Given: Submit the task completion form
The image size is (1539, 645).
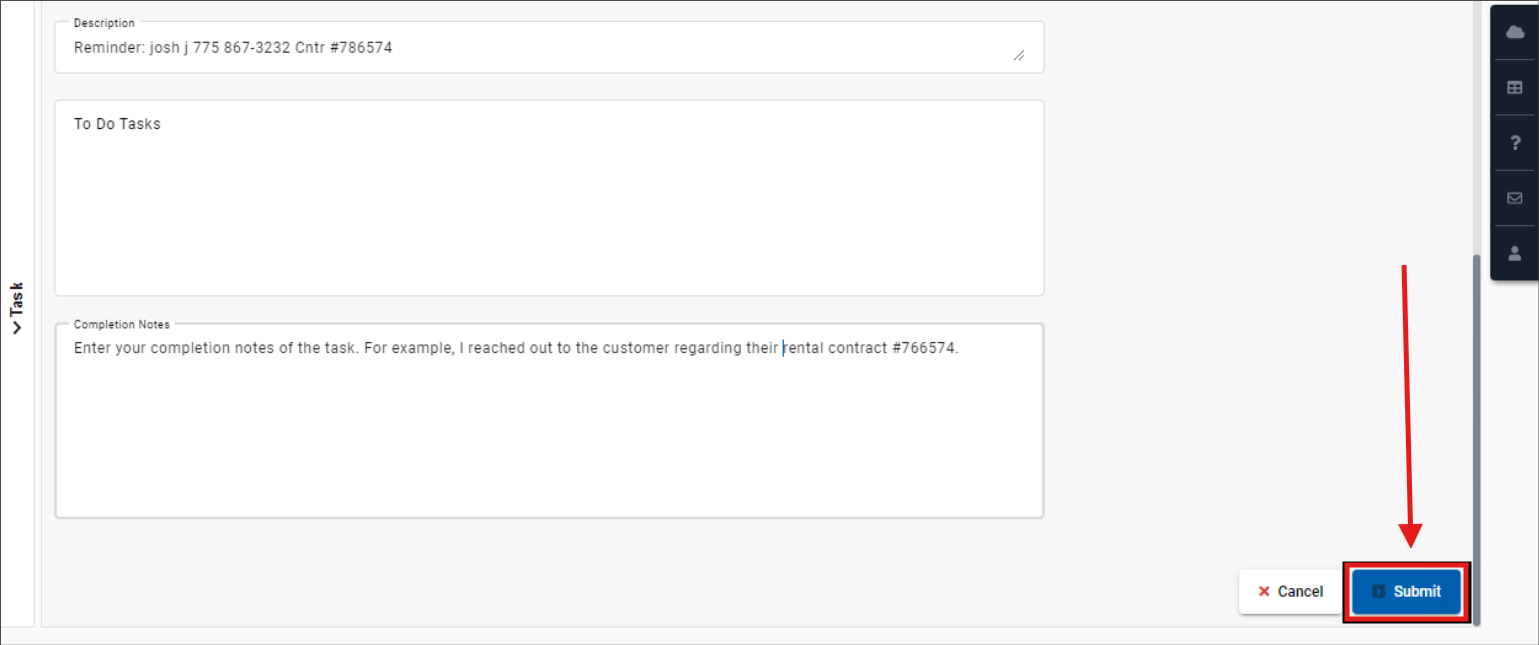Looking at the screenshot, I should 1406,591.
